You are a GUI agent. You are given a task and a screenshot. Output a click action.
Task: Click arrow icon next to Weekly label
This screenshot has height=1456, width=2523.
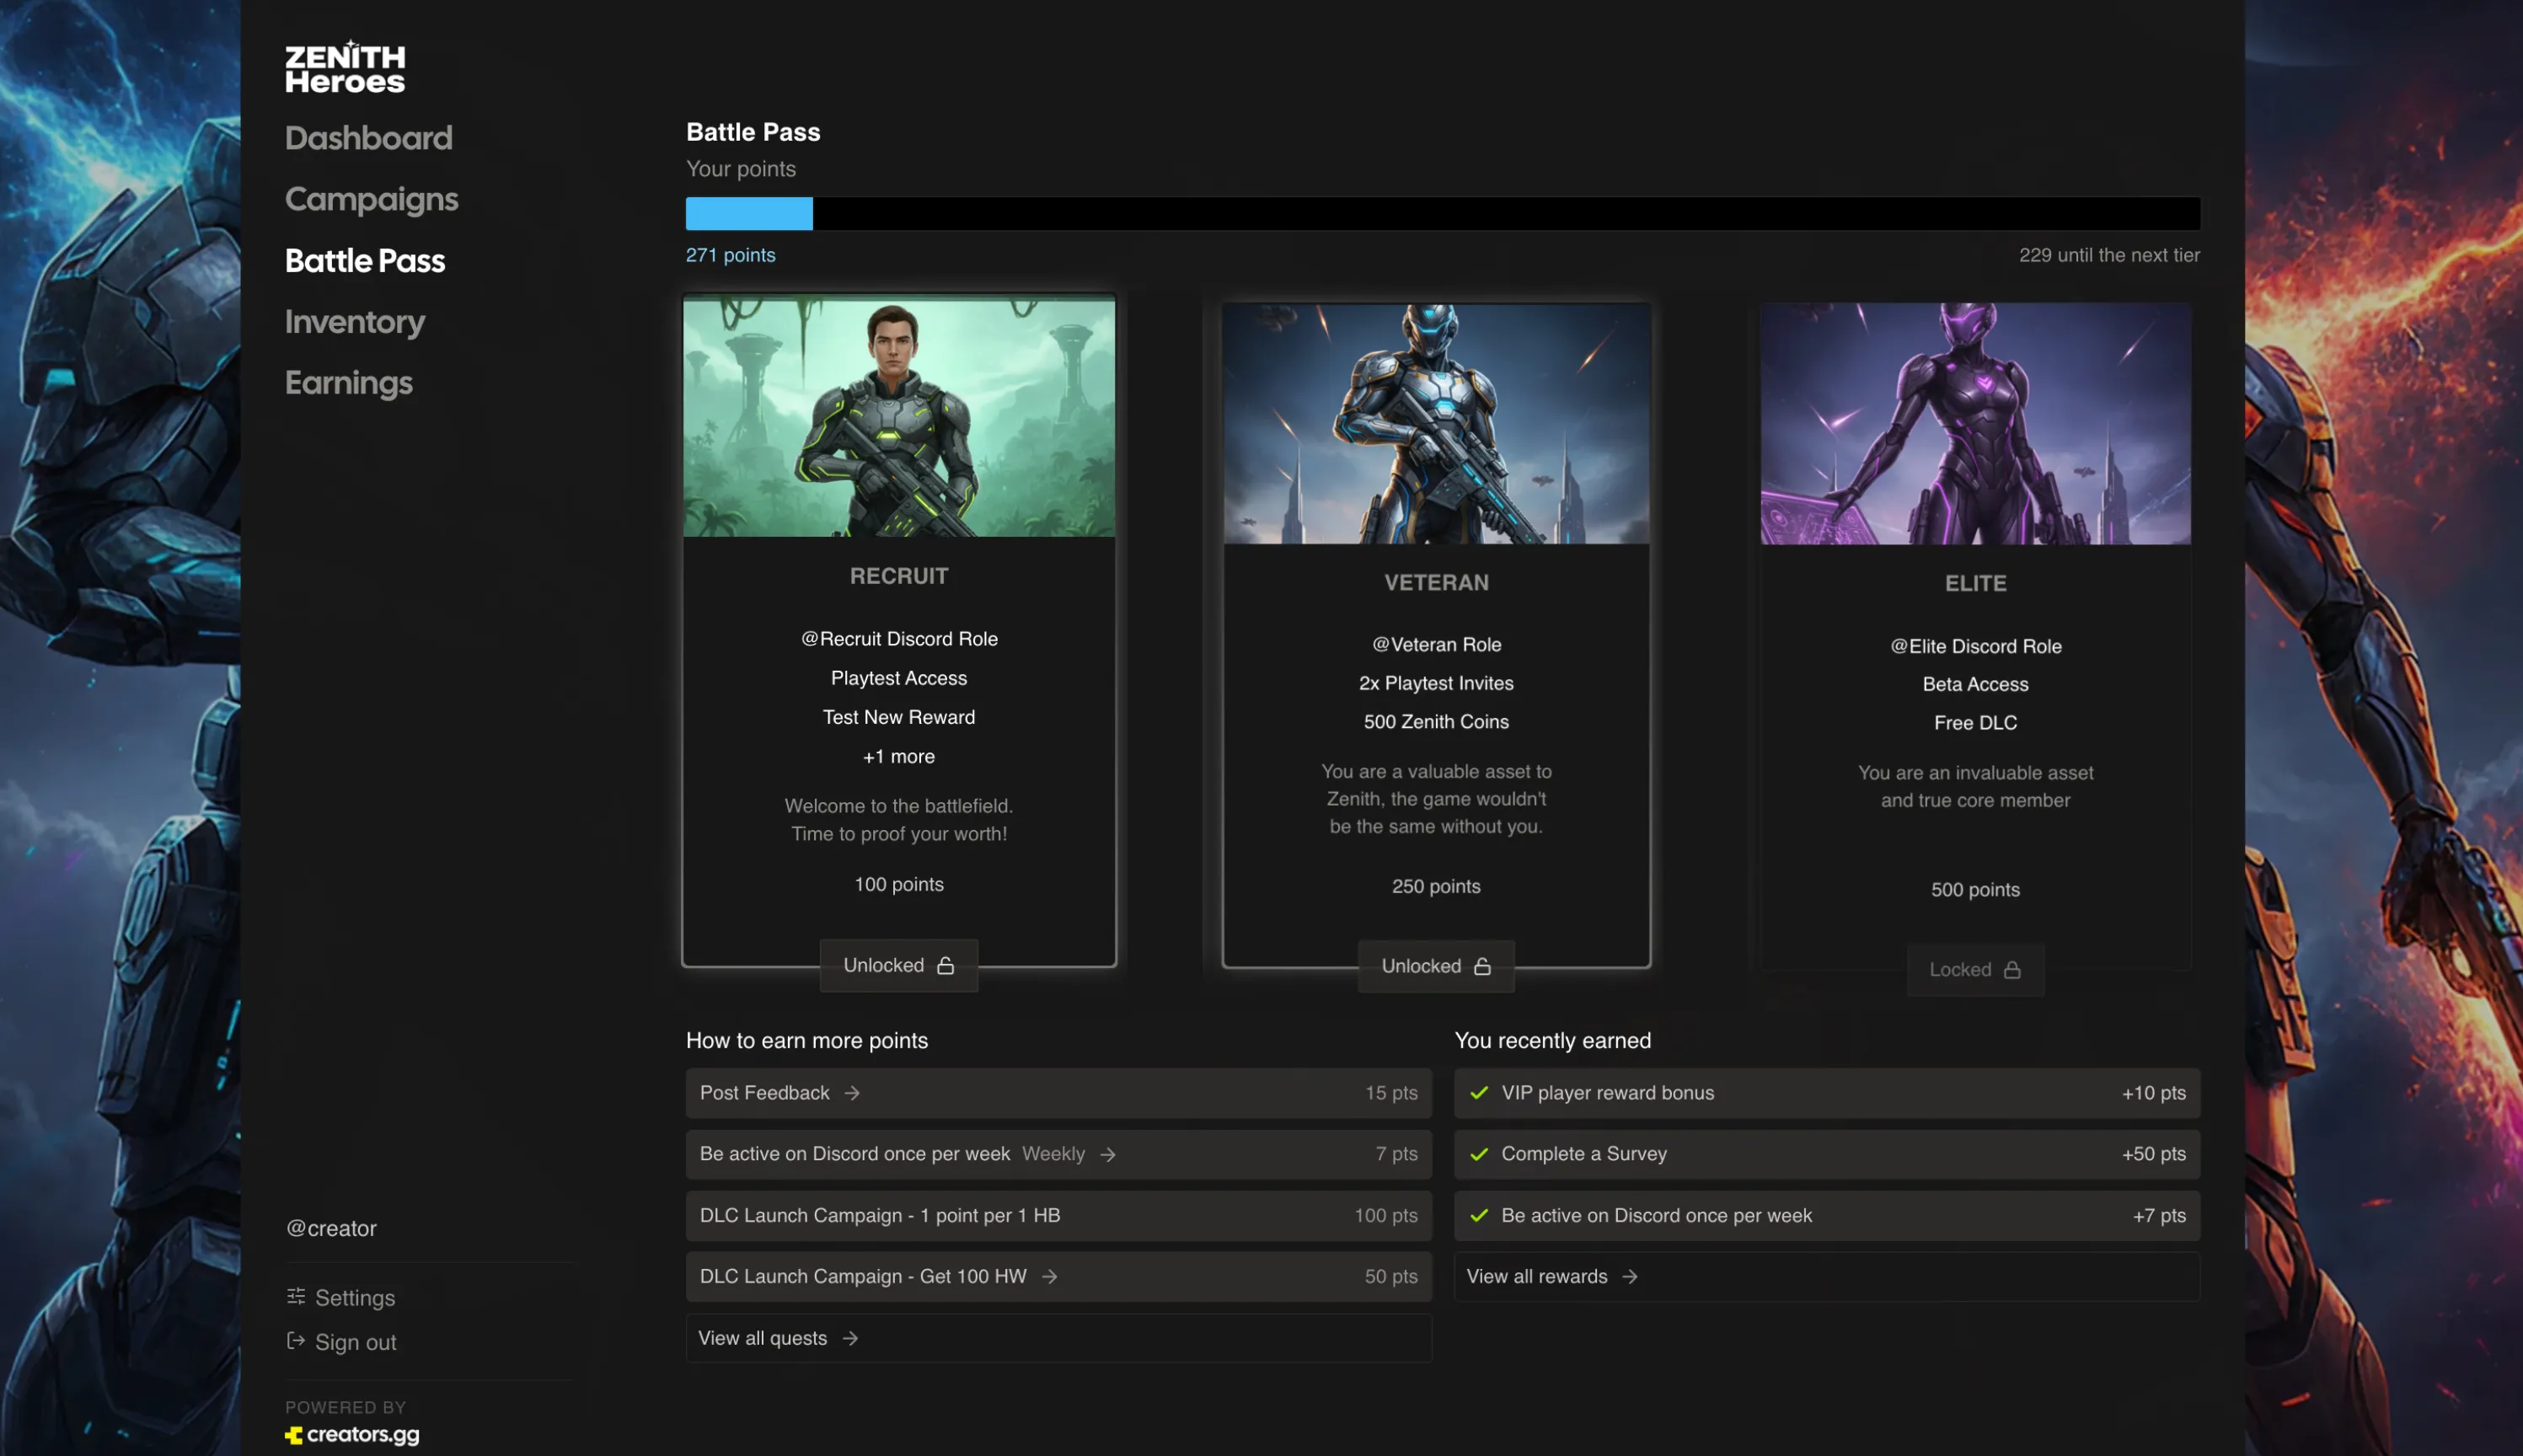[1107, 1155]
